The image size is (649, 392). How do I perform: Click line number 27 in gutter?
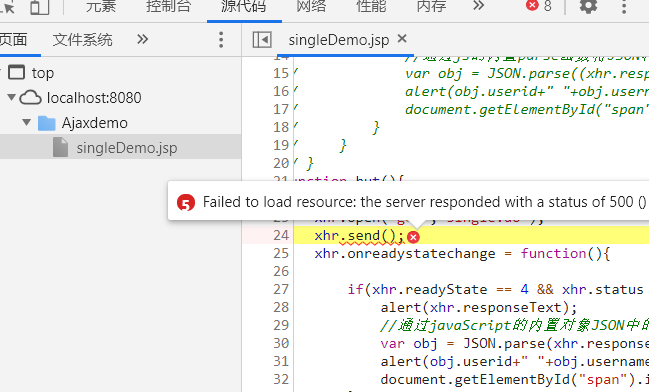pyautogui.click(x=281, y=289)
